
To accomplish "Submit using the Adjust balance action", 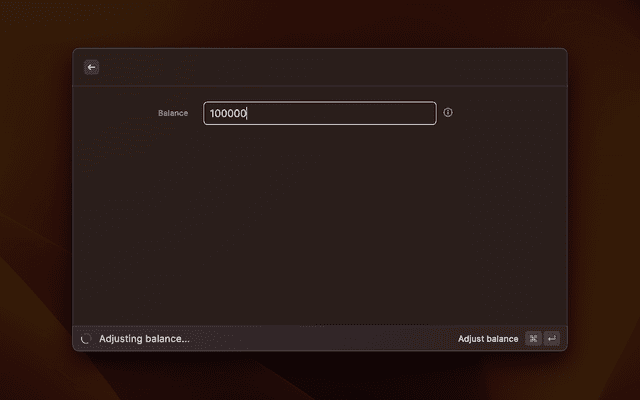I will (488, 339).
